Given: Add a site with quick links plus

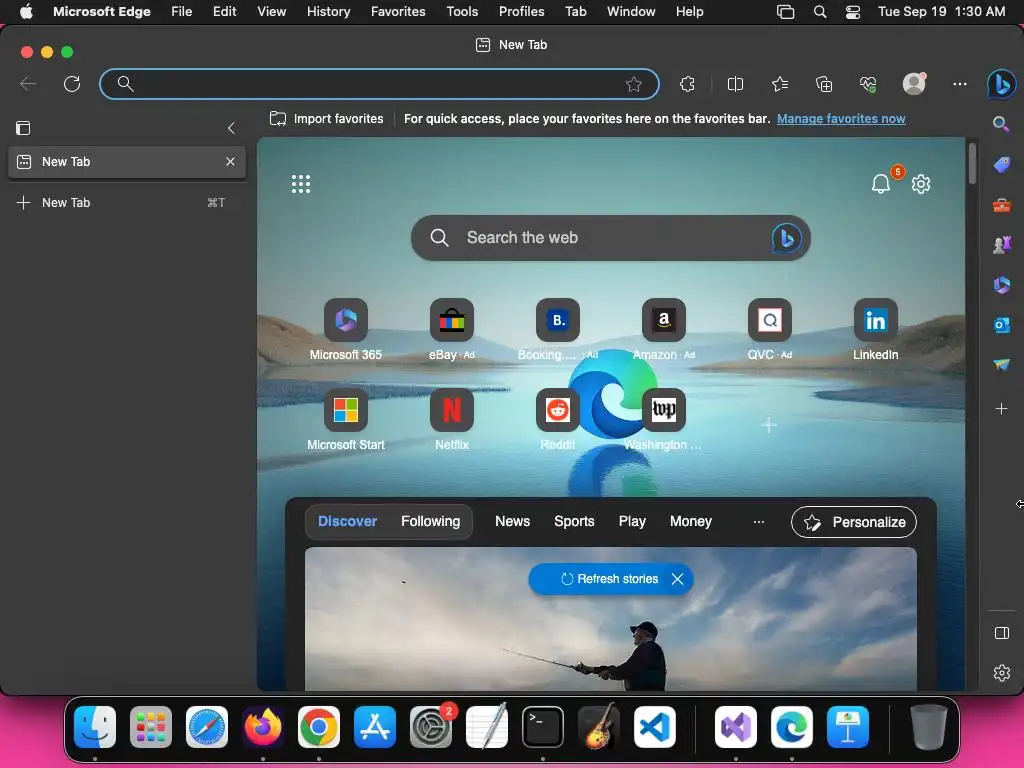Looking at the screenshot, I should (x=769, y=425).
